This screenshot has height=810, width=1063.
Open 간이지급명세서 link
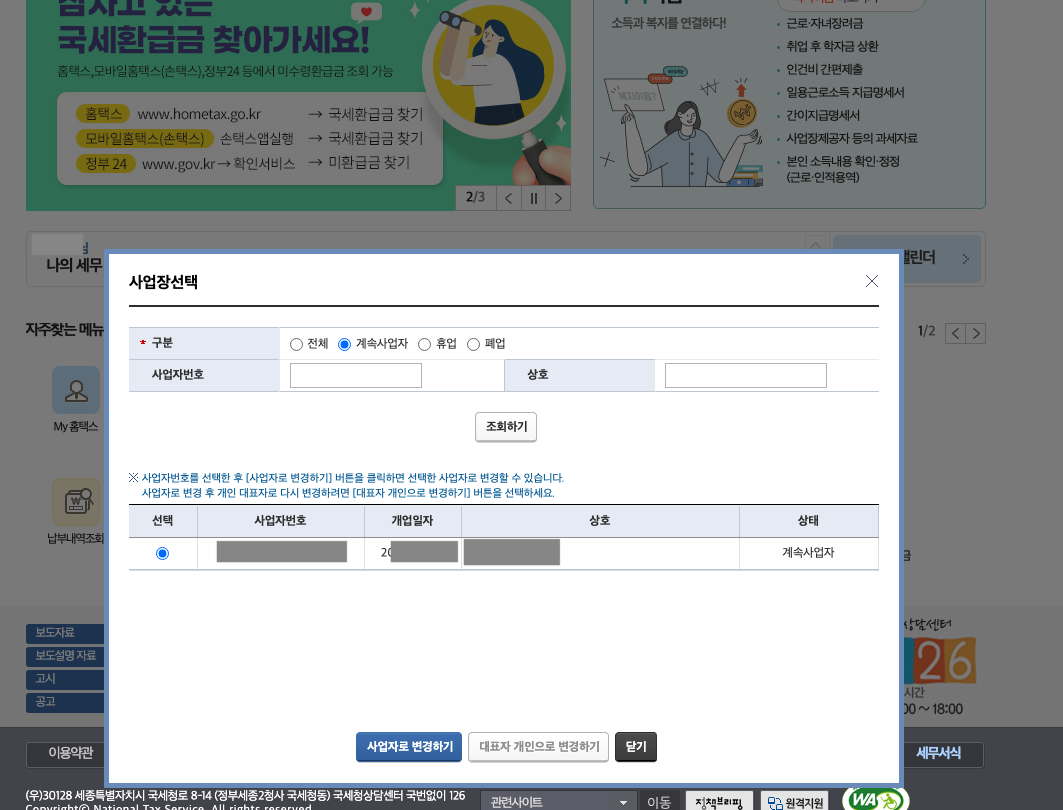click(x=822, y=116)
